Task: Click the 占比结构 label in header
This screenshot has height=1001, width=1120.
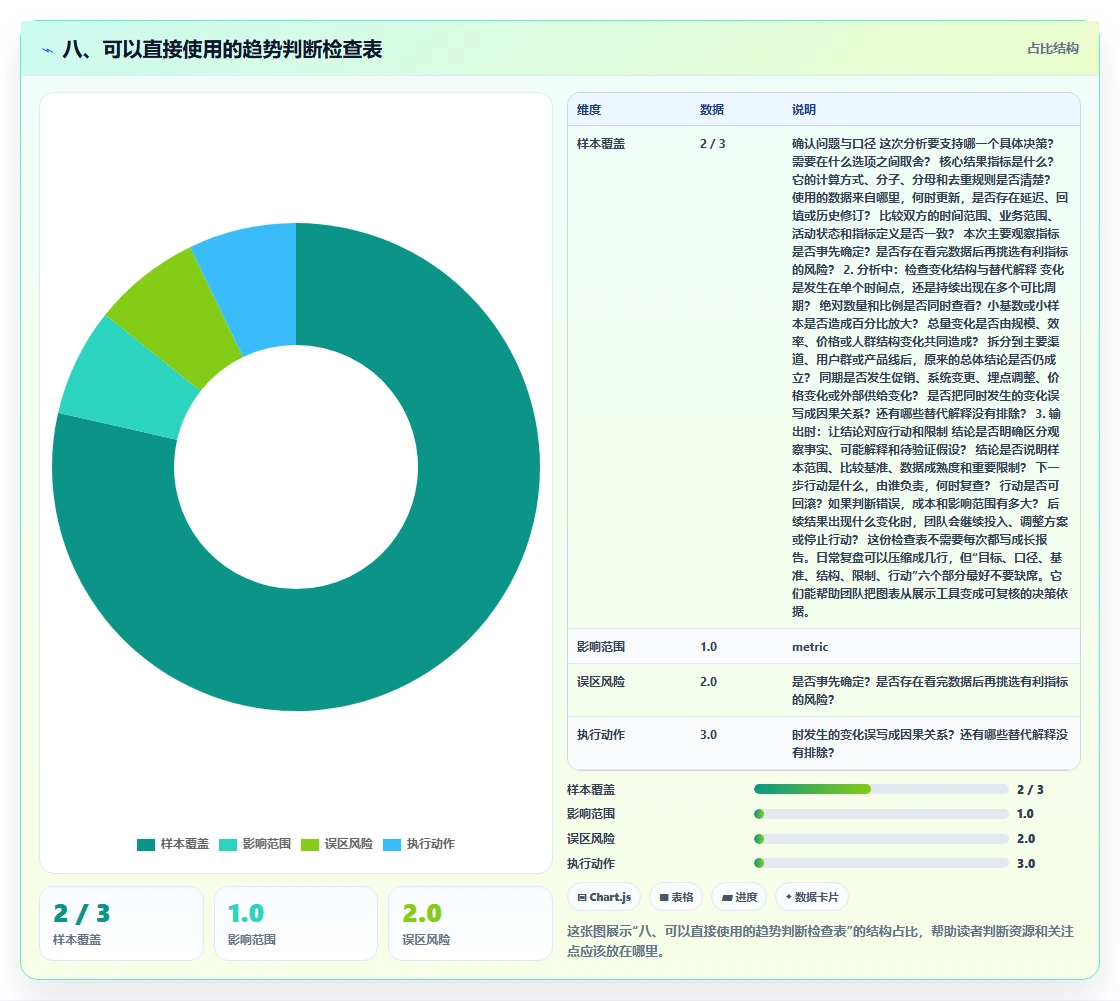Action: pyautogui.click(x=1053, y=49)
